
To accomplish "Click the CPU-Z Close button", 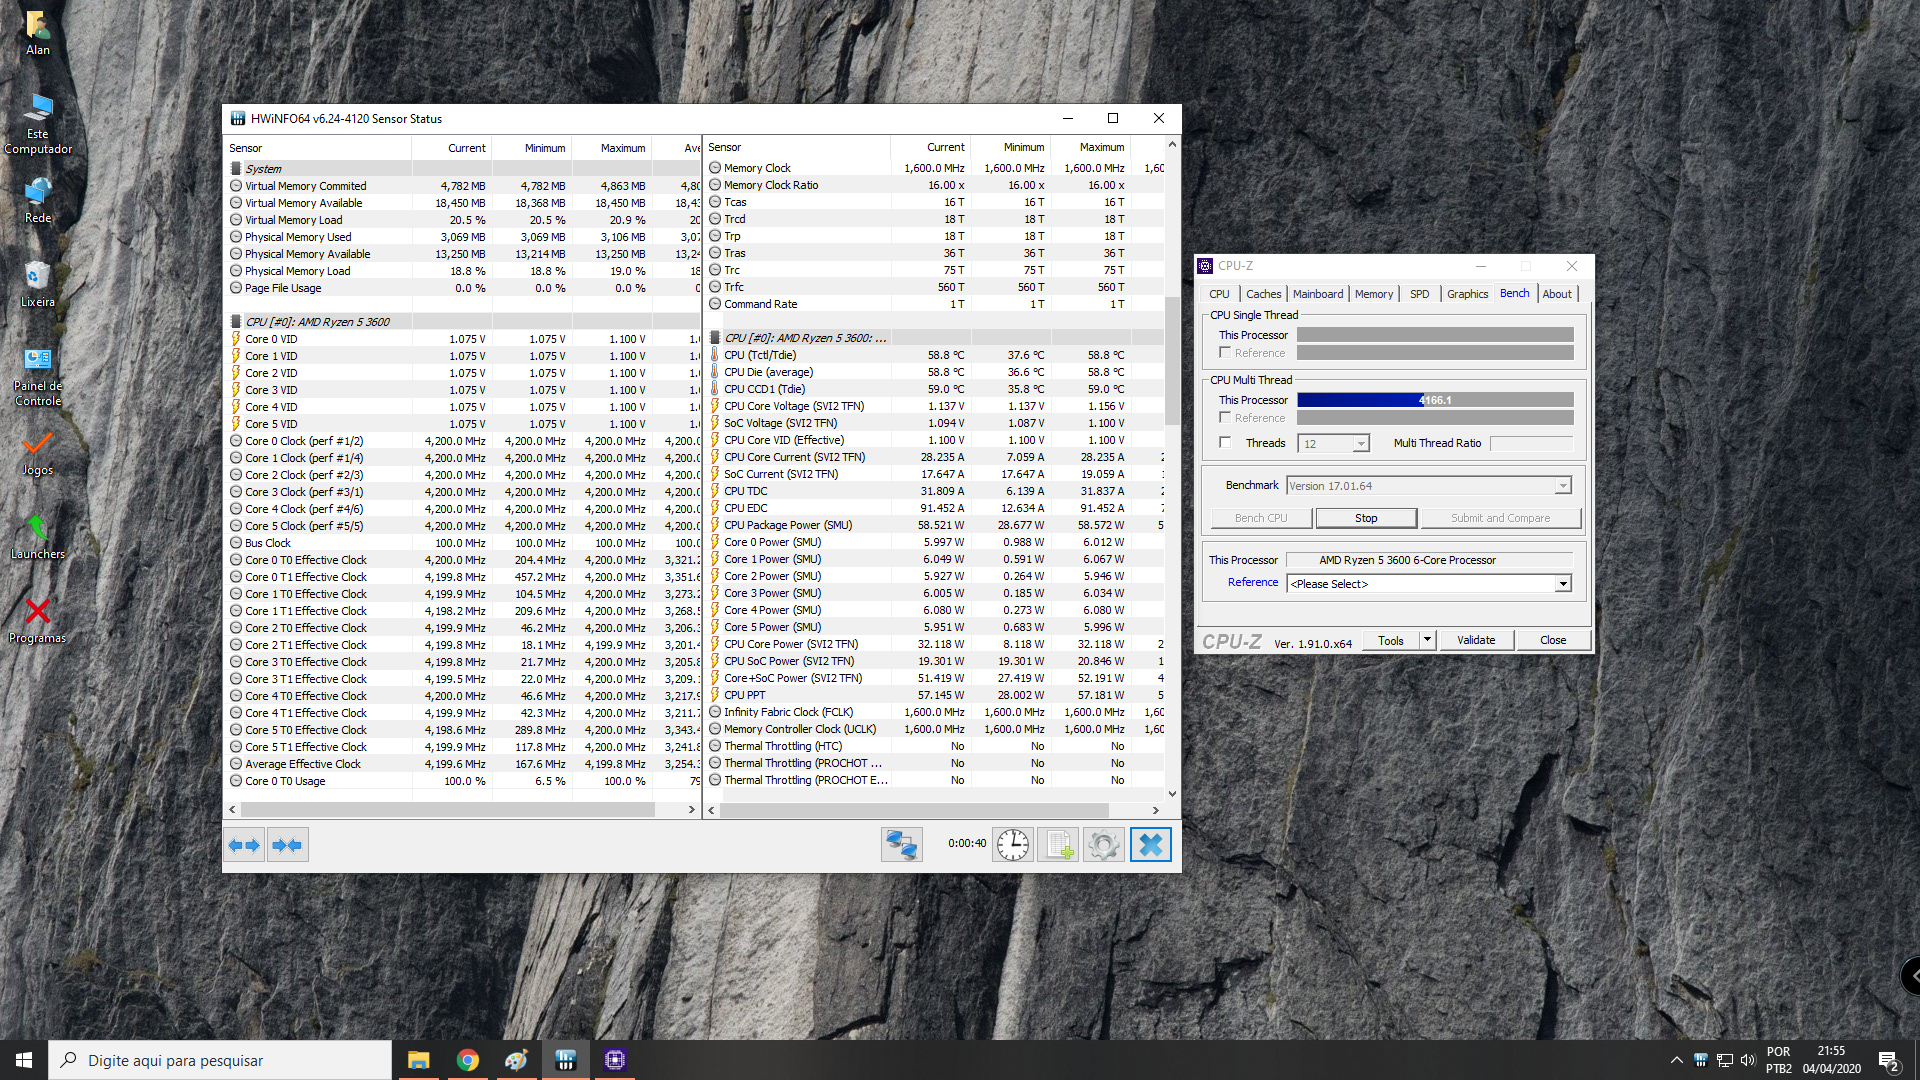I will pyautogui.click(x=1553, y=640).
